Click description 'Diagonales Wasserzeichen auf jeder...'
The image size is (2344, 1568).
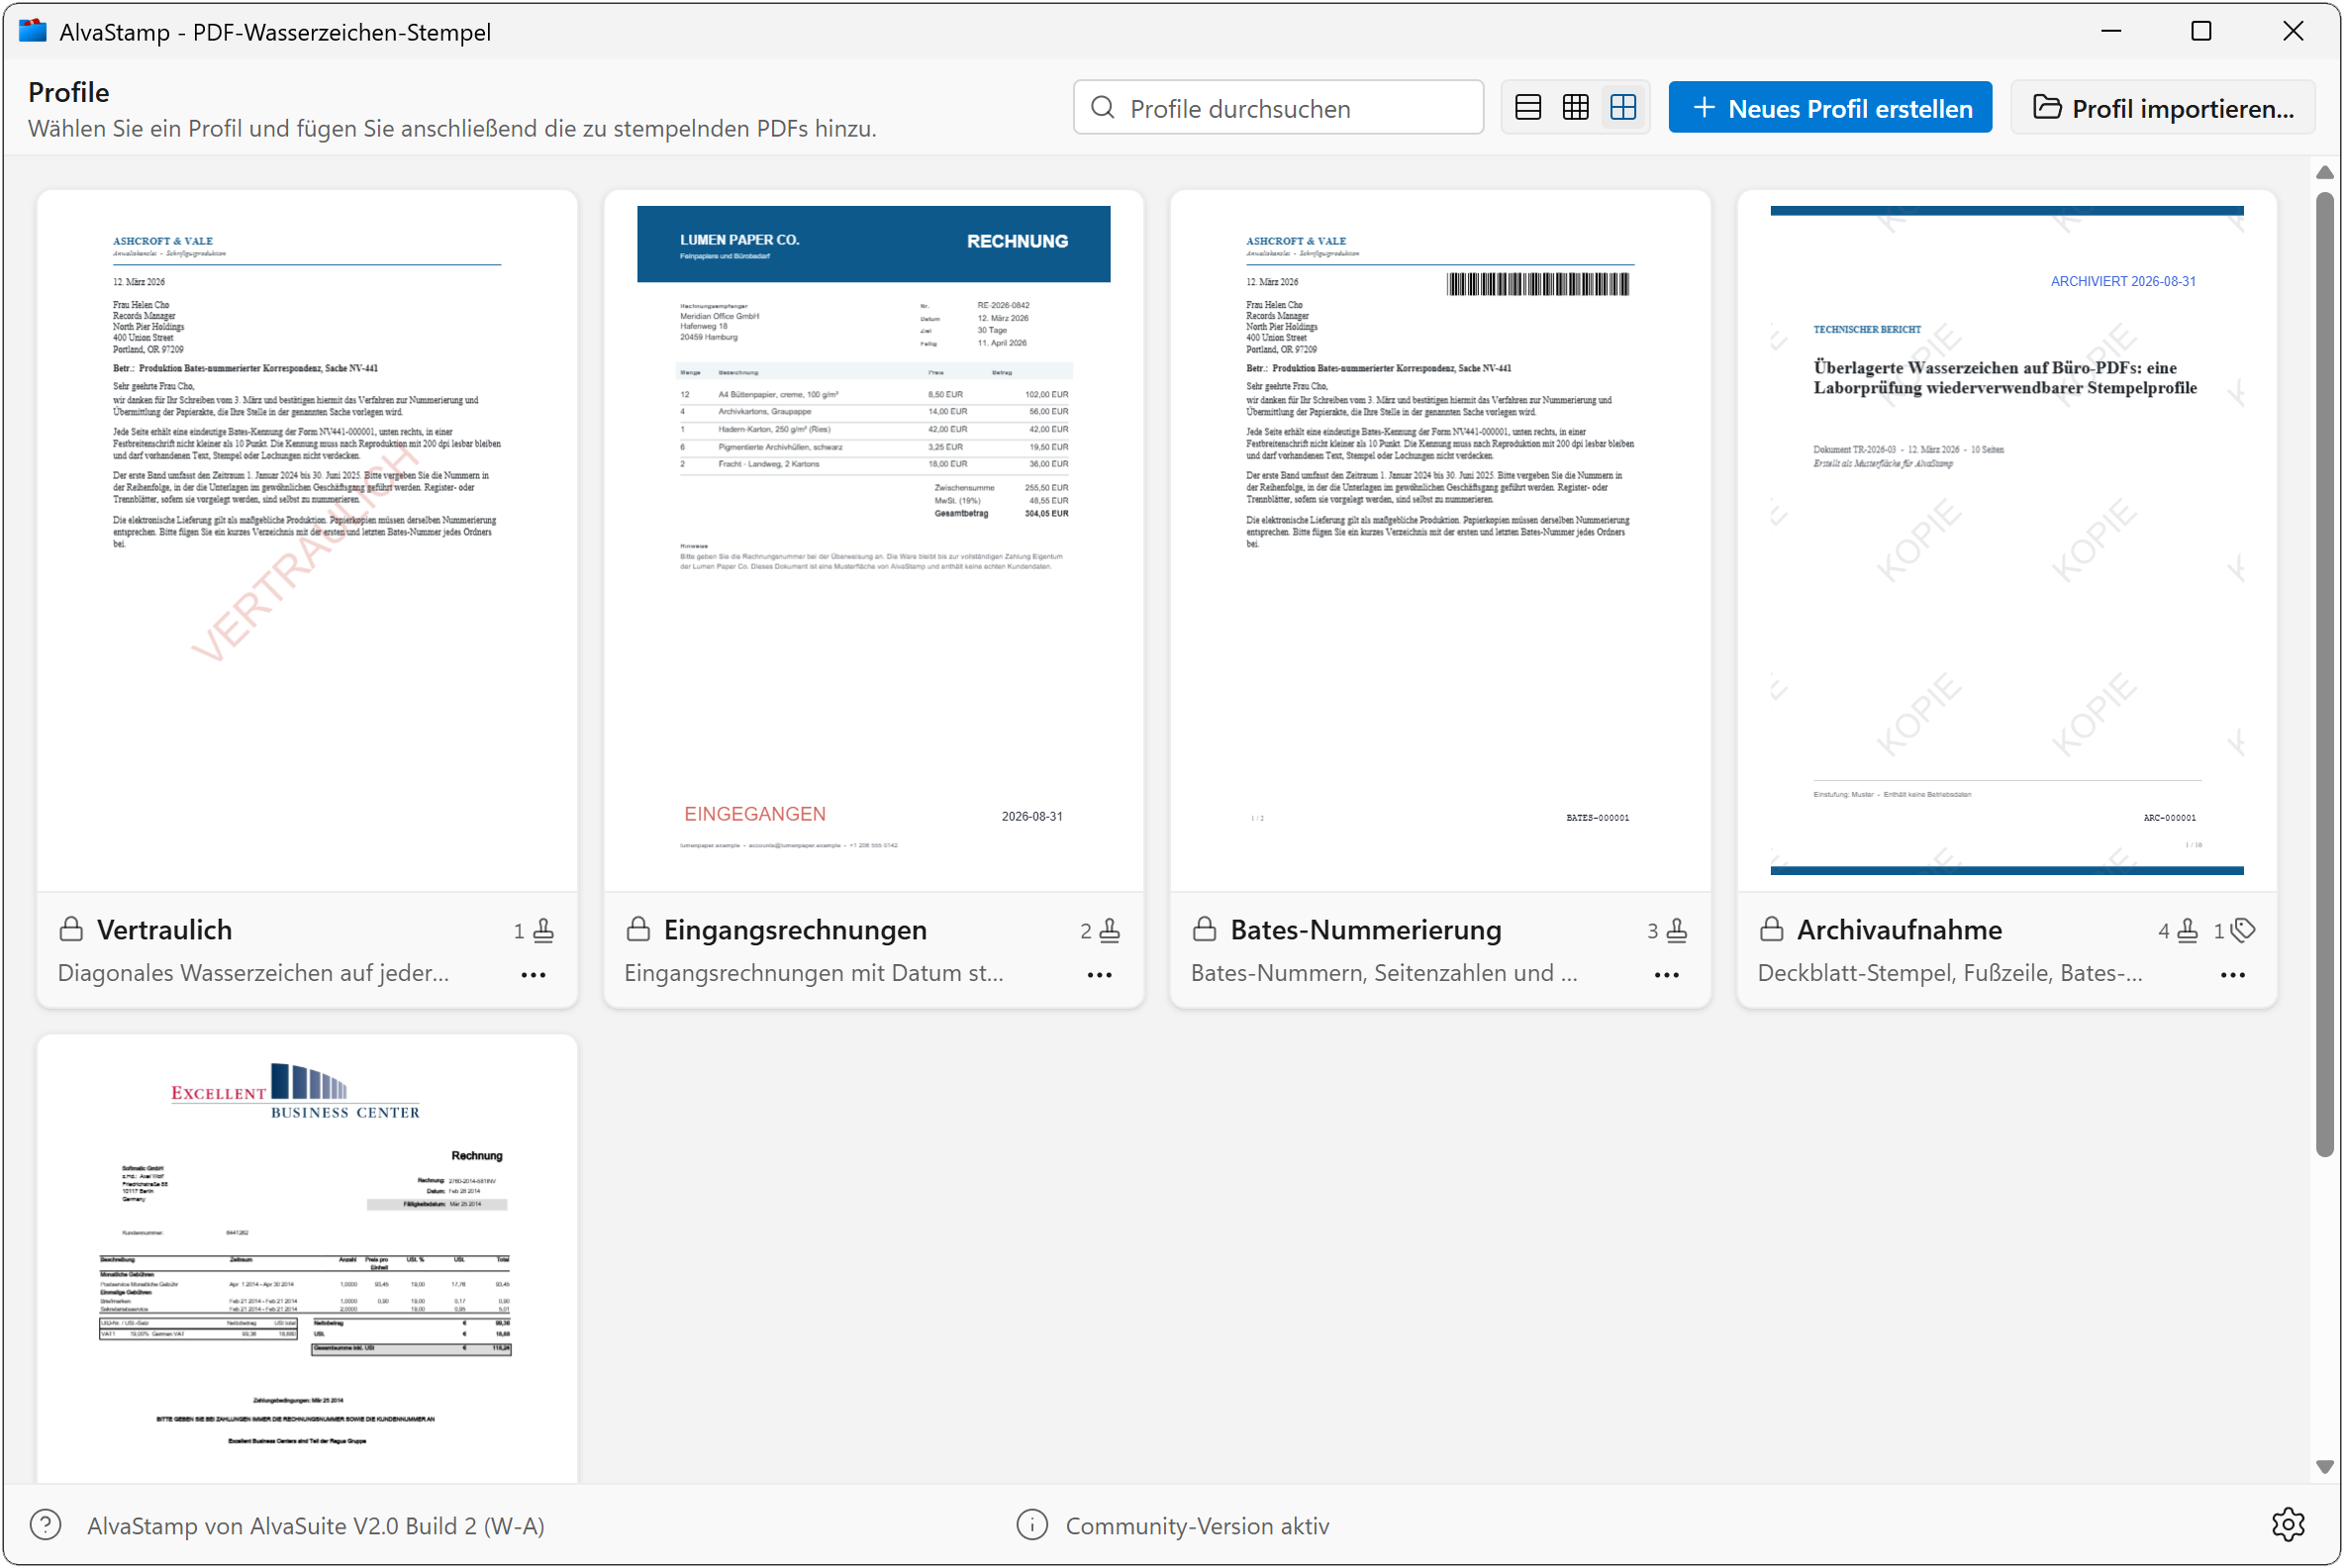(253, 973)
